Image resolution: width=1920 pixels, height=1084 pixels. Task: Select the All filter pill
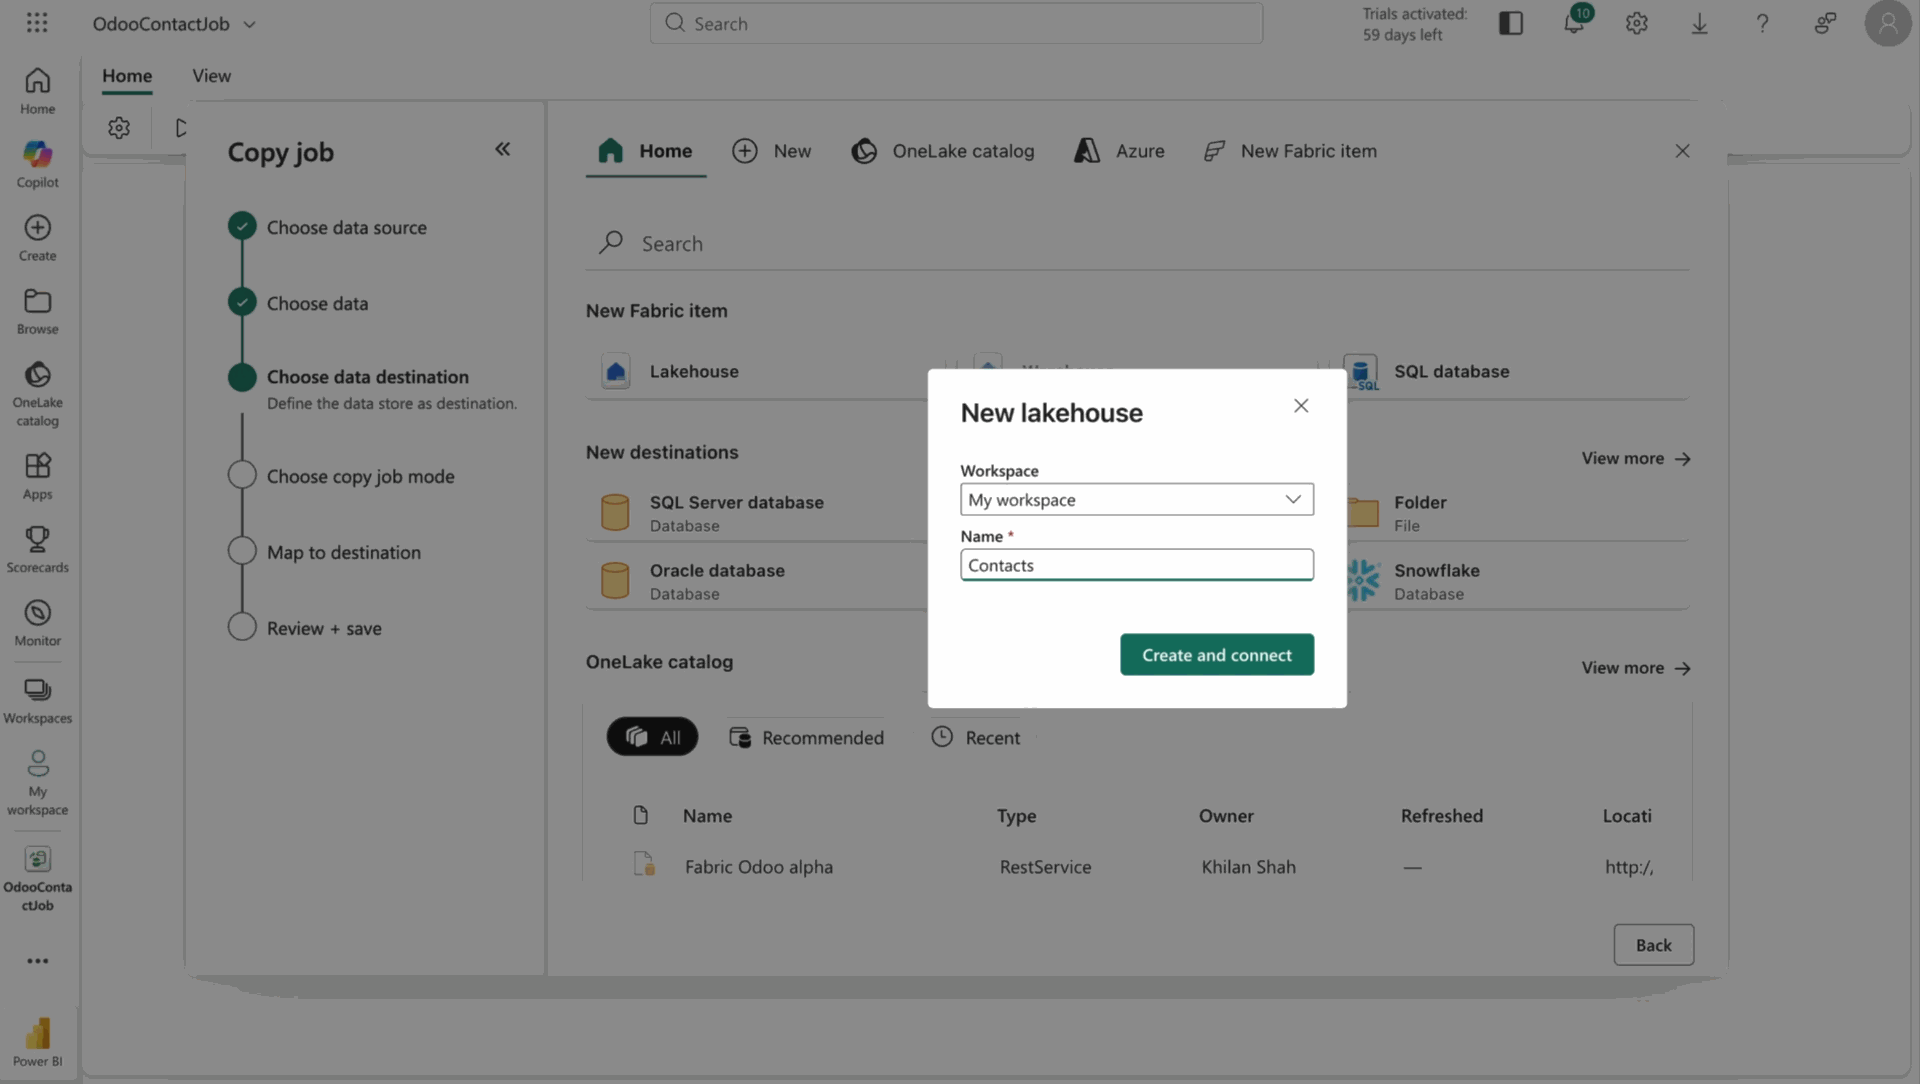tap(652, 737)
